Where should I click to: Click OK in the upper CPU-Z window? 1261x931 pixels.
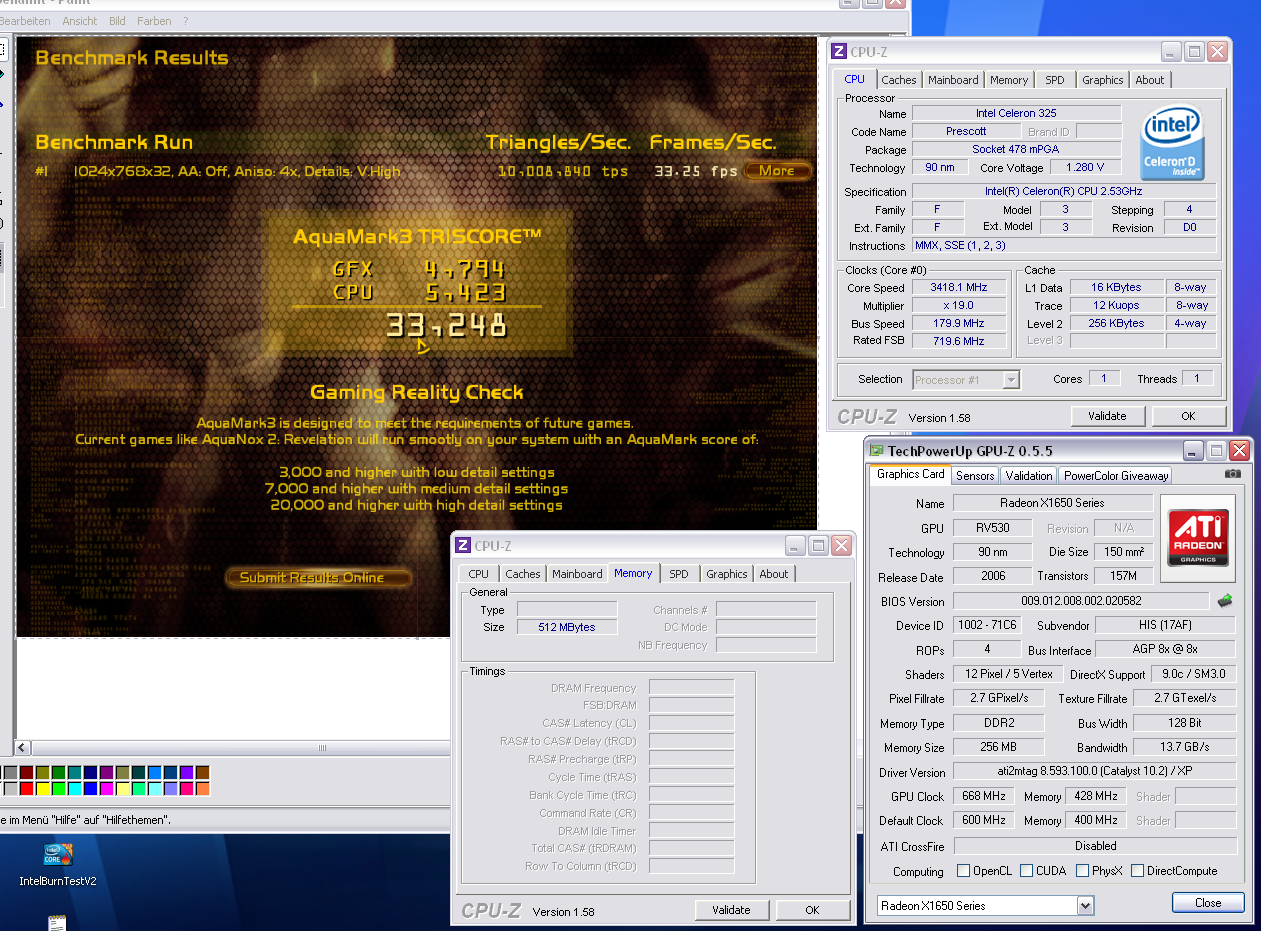coord(1188,416)
